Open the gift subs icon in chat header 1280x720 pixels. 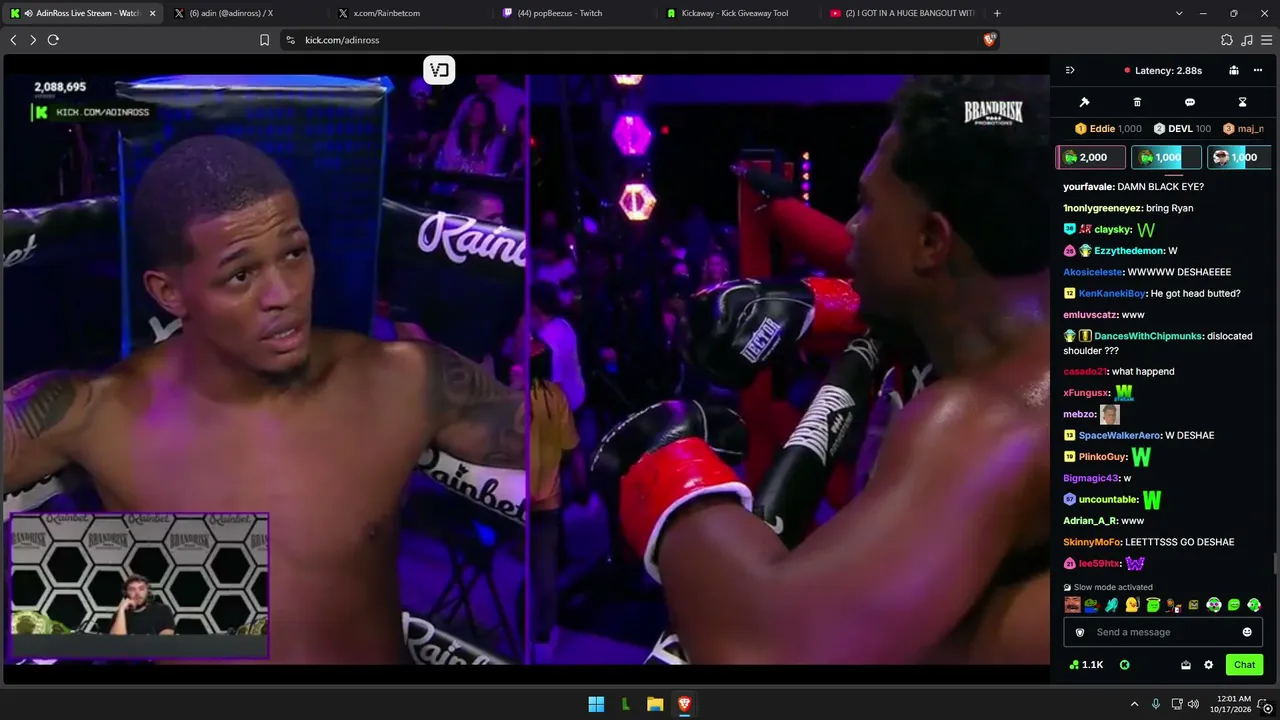pos(1234,70)
